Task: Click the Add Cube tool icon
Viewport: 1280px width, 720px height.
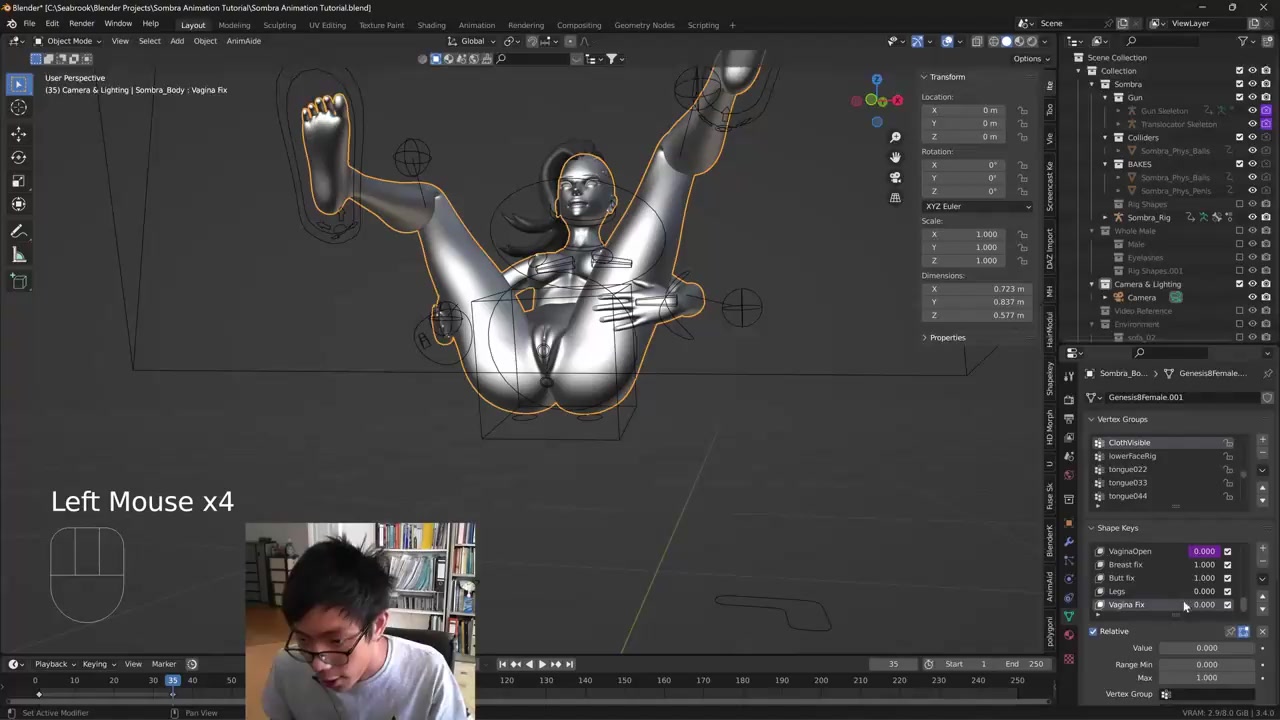Action: [x=18, y=281]
